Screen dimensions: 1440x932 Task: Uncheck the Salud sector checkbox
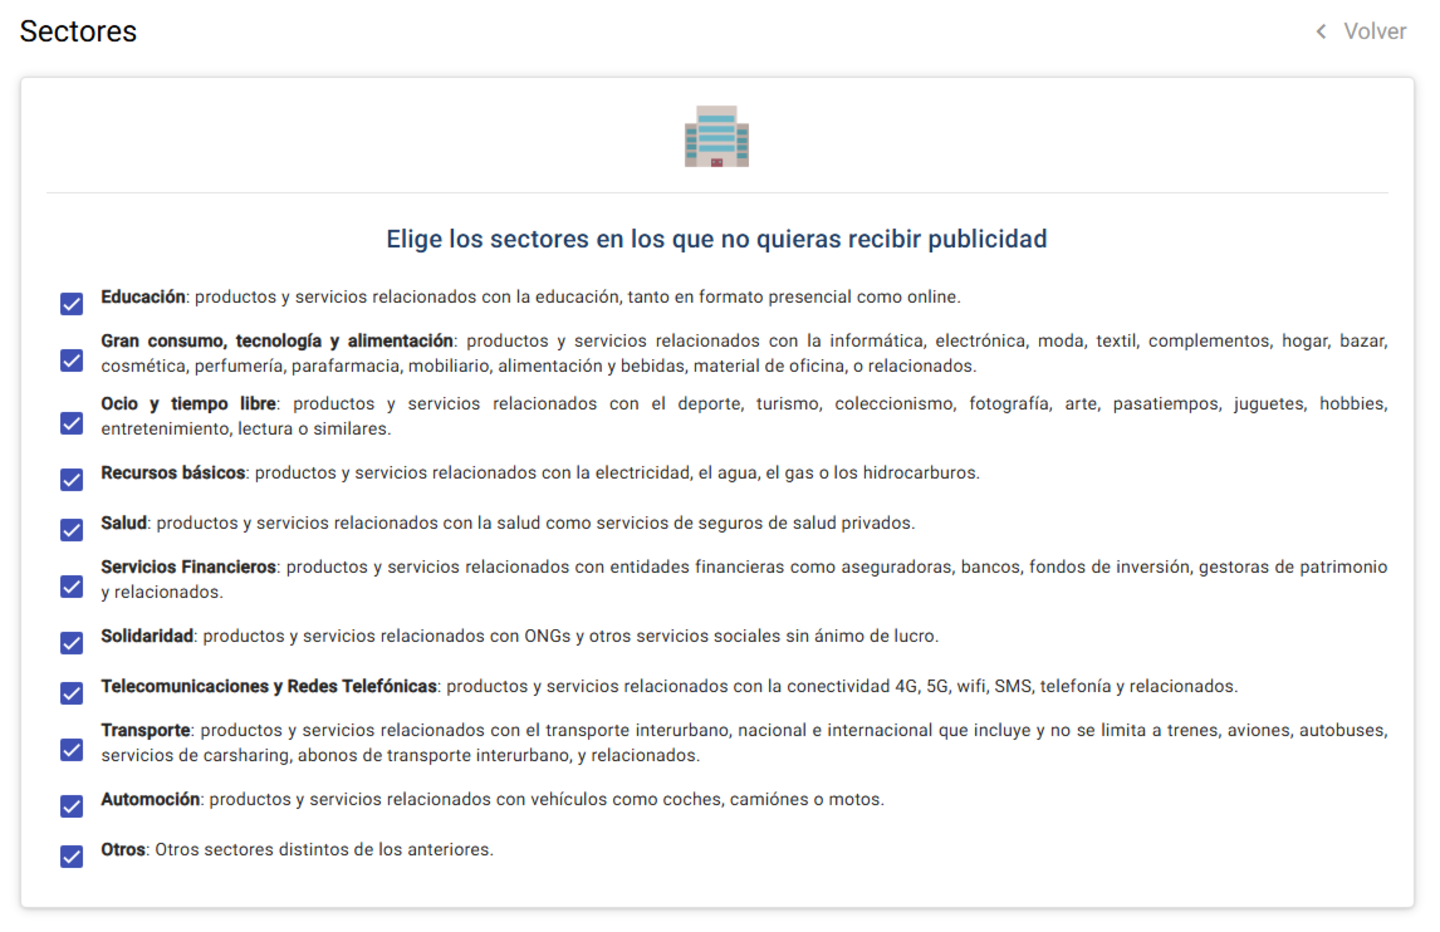click(71, 530)
